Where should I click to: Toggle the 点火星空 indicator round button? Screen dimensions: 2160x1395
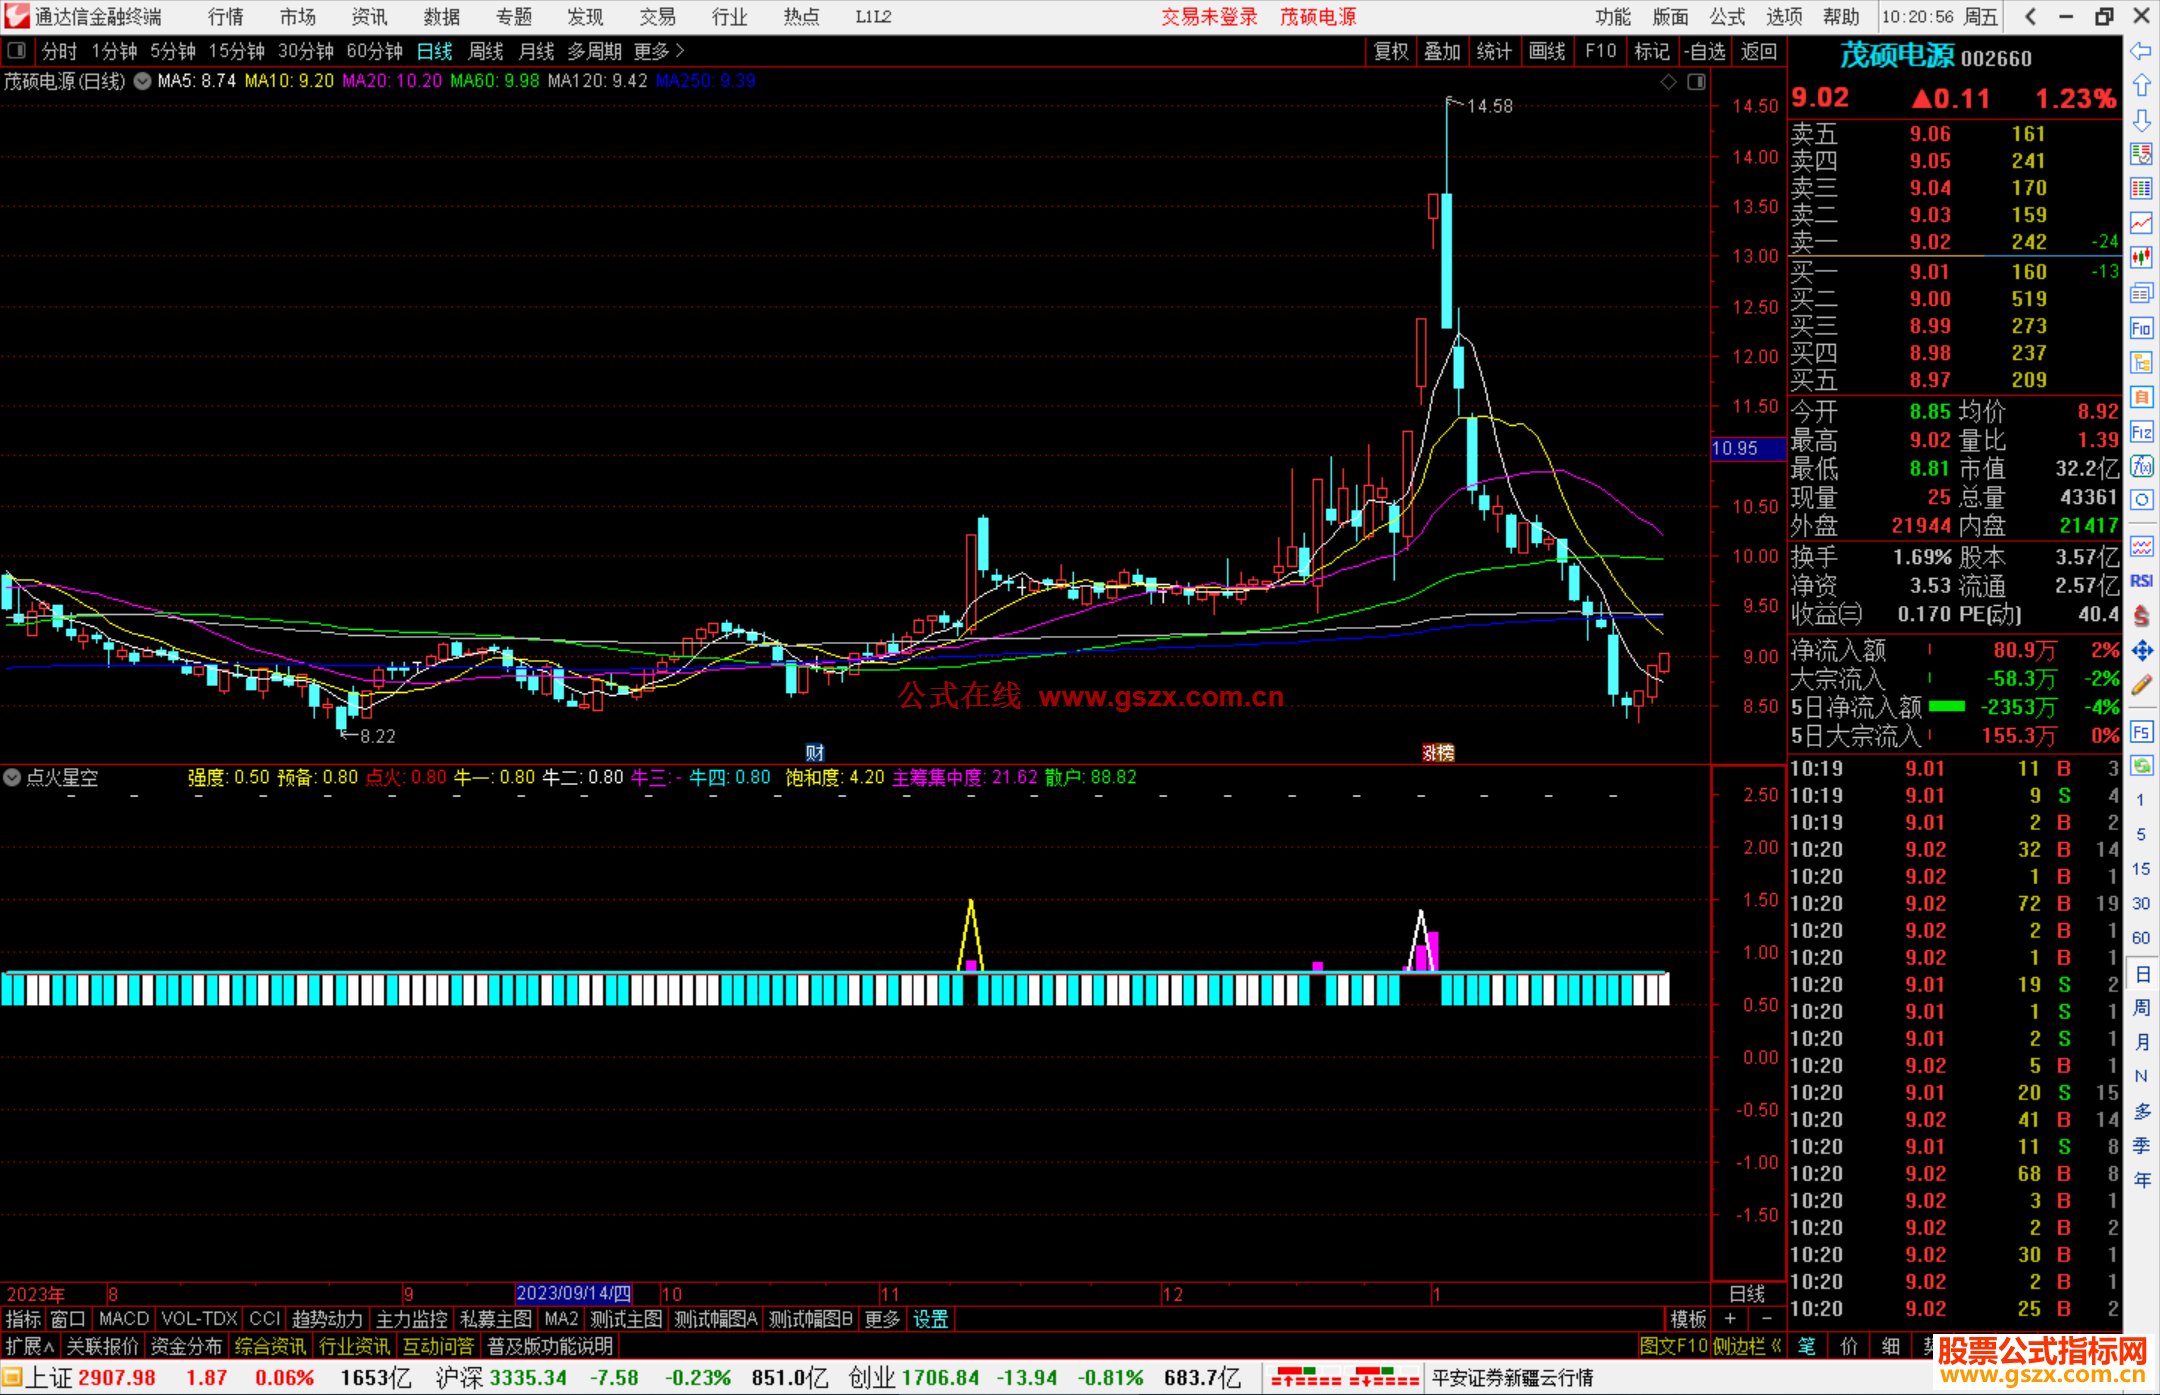pos(12,777)
